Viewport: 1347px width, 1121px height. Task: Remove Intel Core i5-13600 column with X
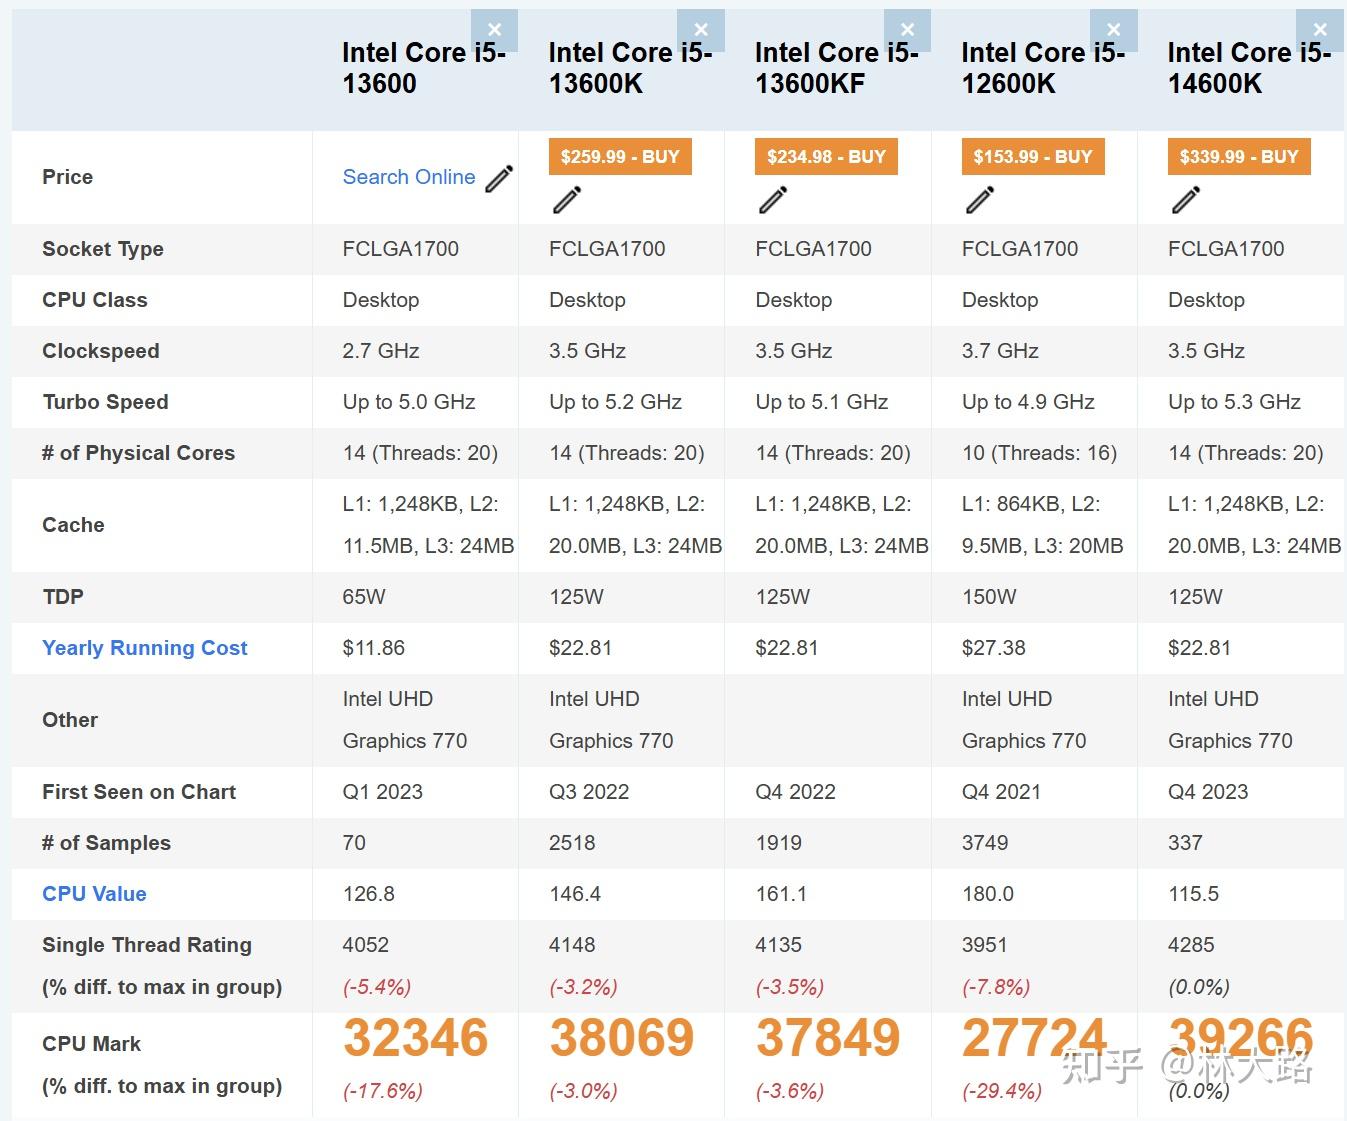pos(494,30)
